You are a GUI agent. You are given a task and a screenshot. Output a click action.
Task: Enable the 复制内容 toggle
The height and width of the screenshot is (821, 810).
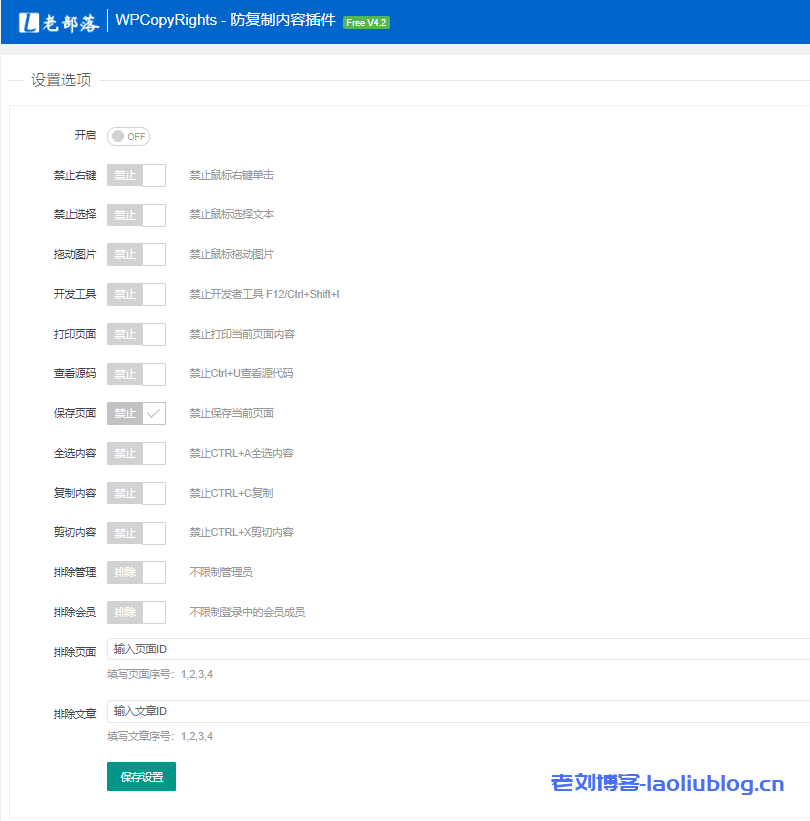136,493
